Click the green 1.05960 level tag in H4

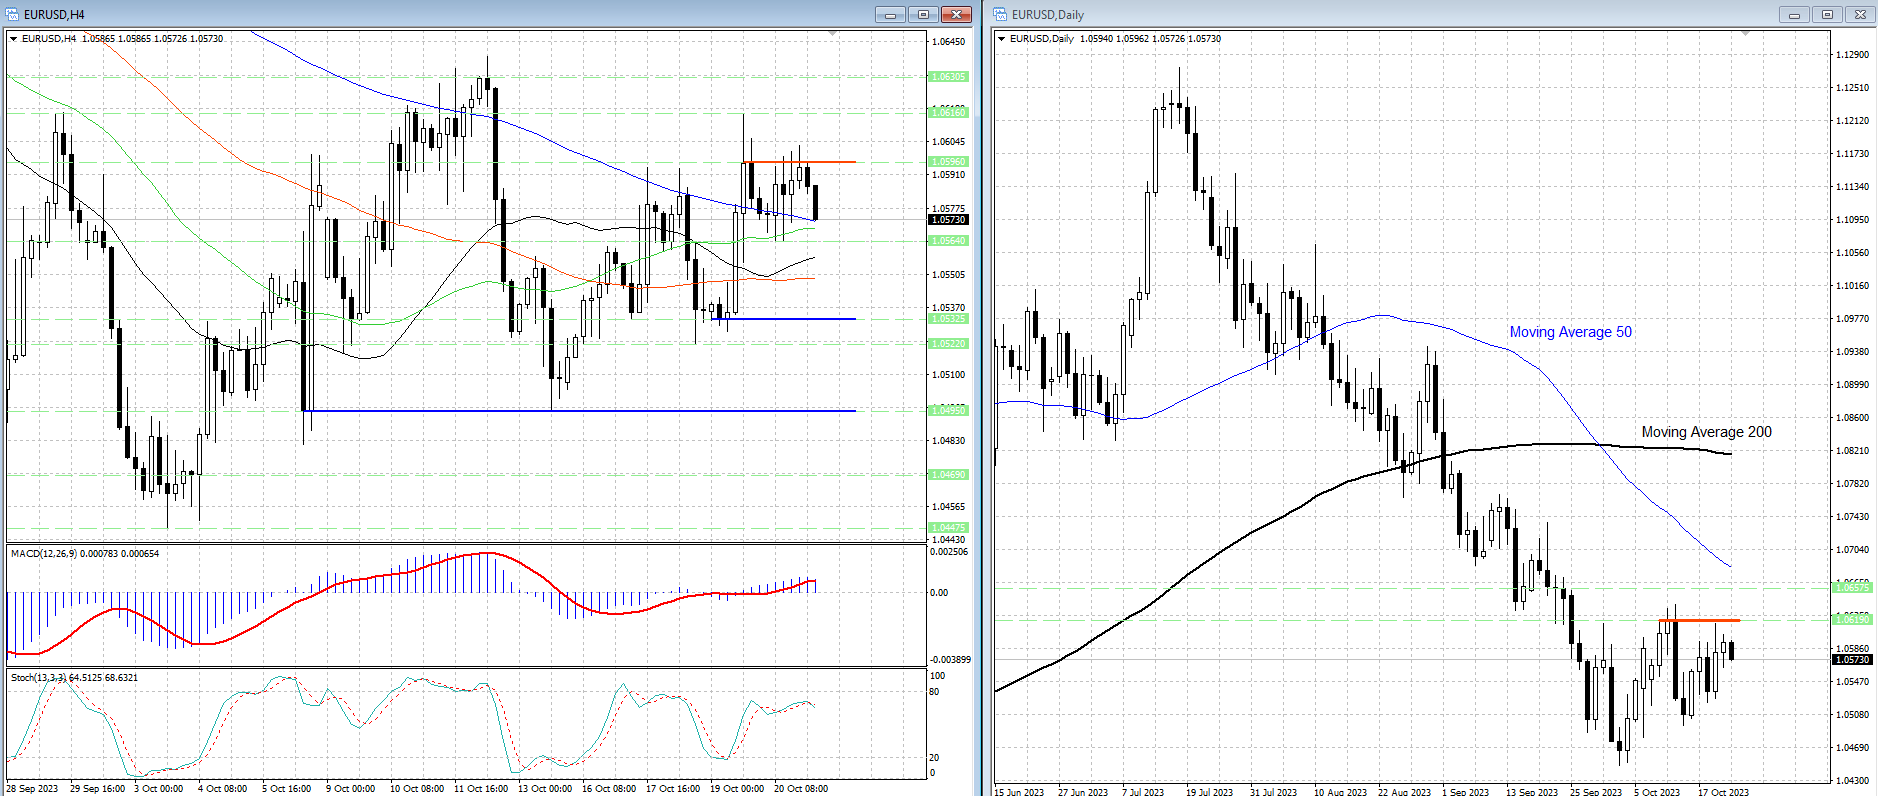click(x=949, y=162)
